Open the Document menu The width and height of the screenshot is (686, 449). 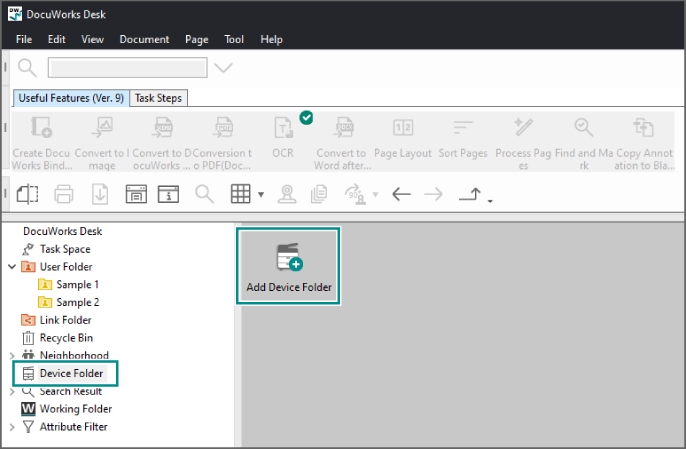click(x=144, y=39)
